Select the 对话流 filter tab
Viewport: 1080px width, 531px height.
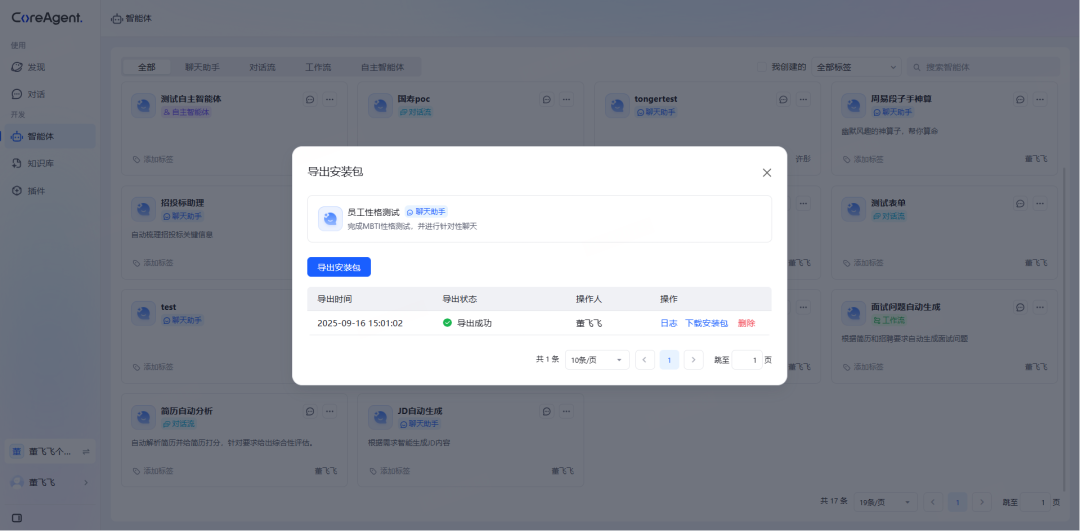click(x=262, y=67)
